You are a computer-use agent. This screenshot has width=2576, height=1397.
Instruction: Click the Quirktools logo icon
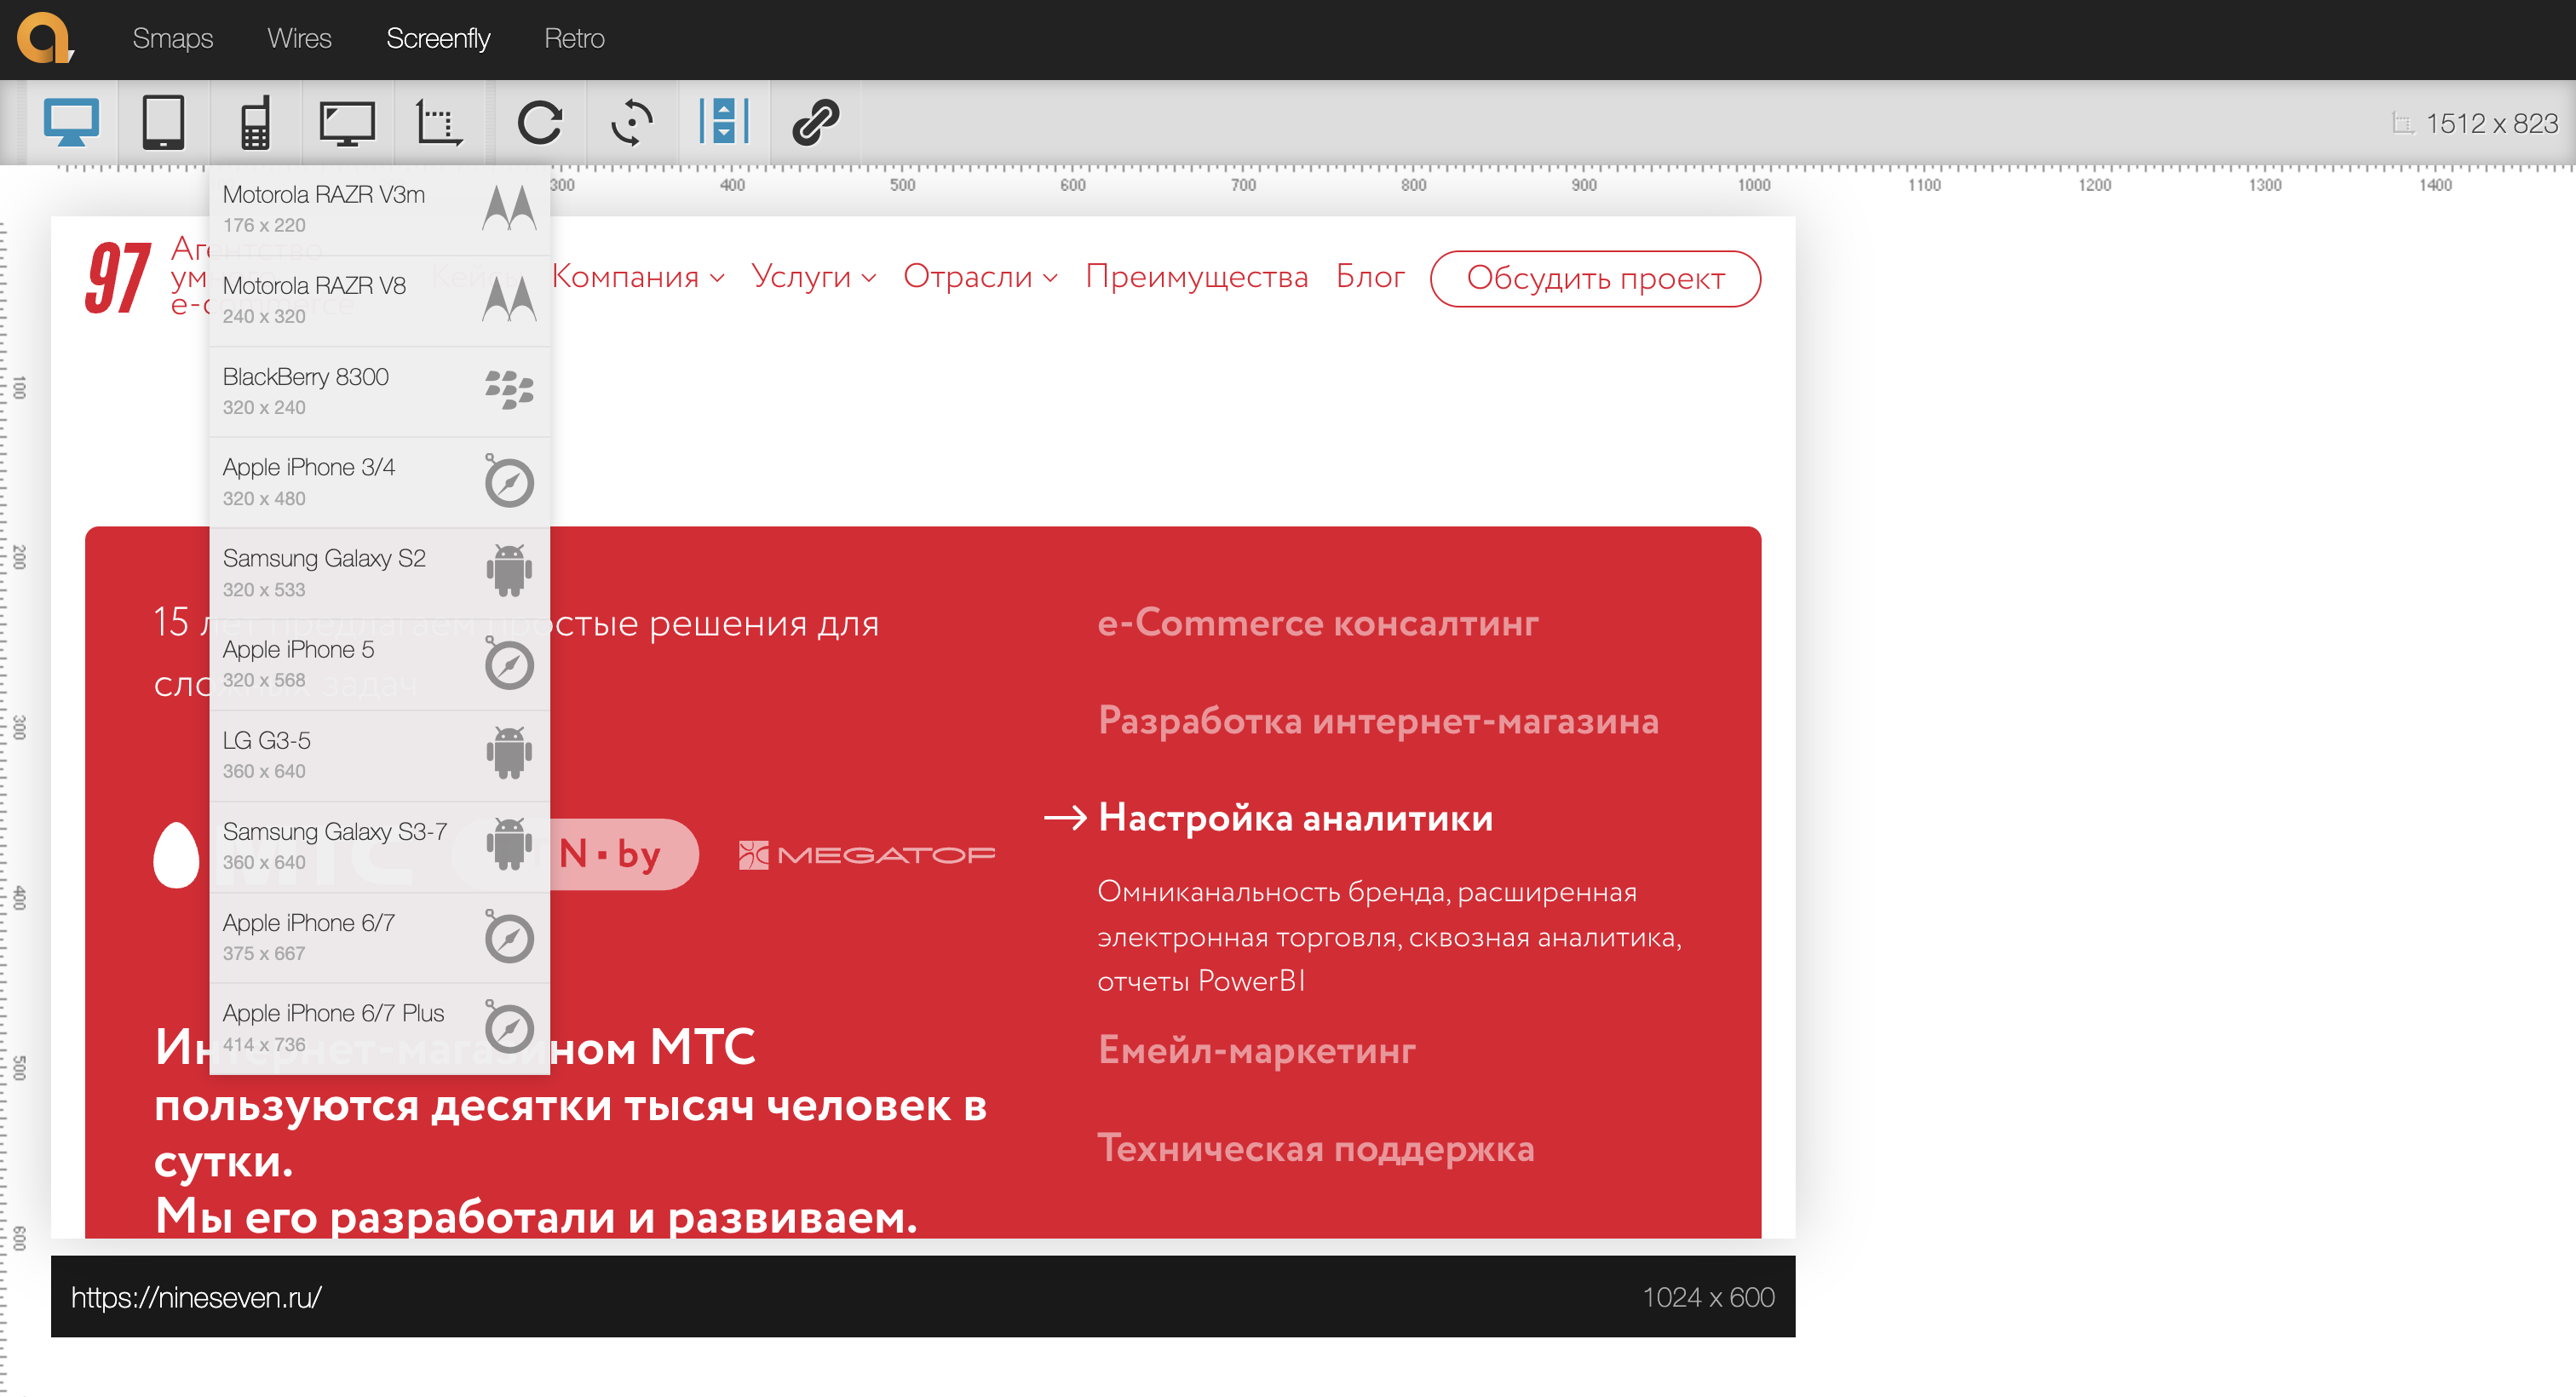(45, 38)
